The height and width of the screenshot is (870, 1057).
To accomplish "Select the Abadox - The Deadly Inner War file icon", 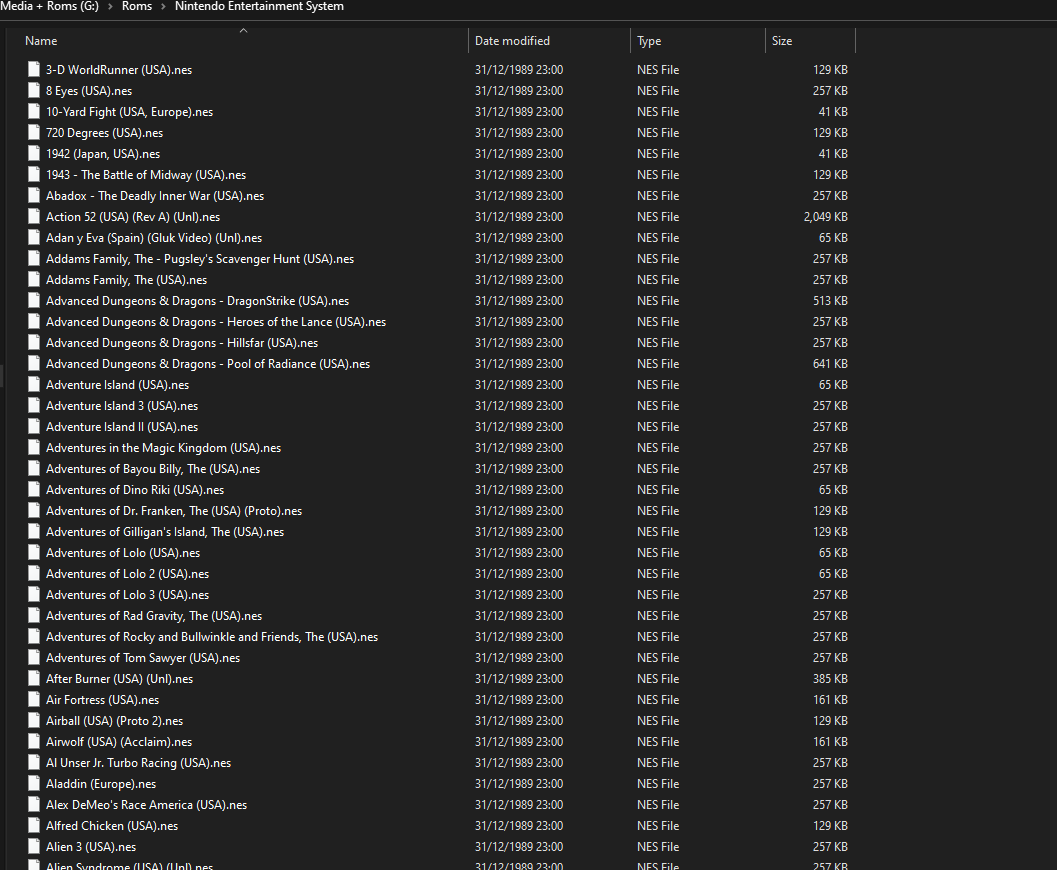I will 34,195.
